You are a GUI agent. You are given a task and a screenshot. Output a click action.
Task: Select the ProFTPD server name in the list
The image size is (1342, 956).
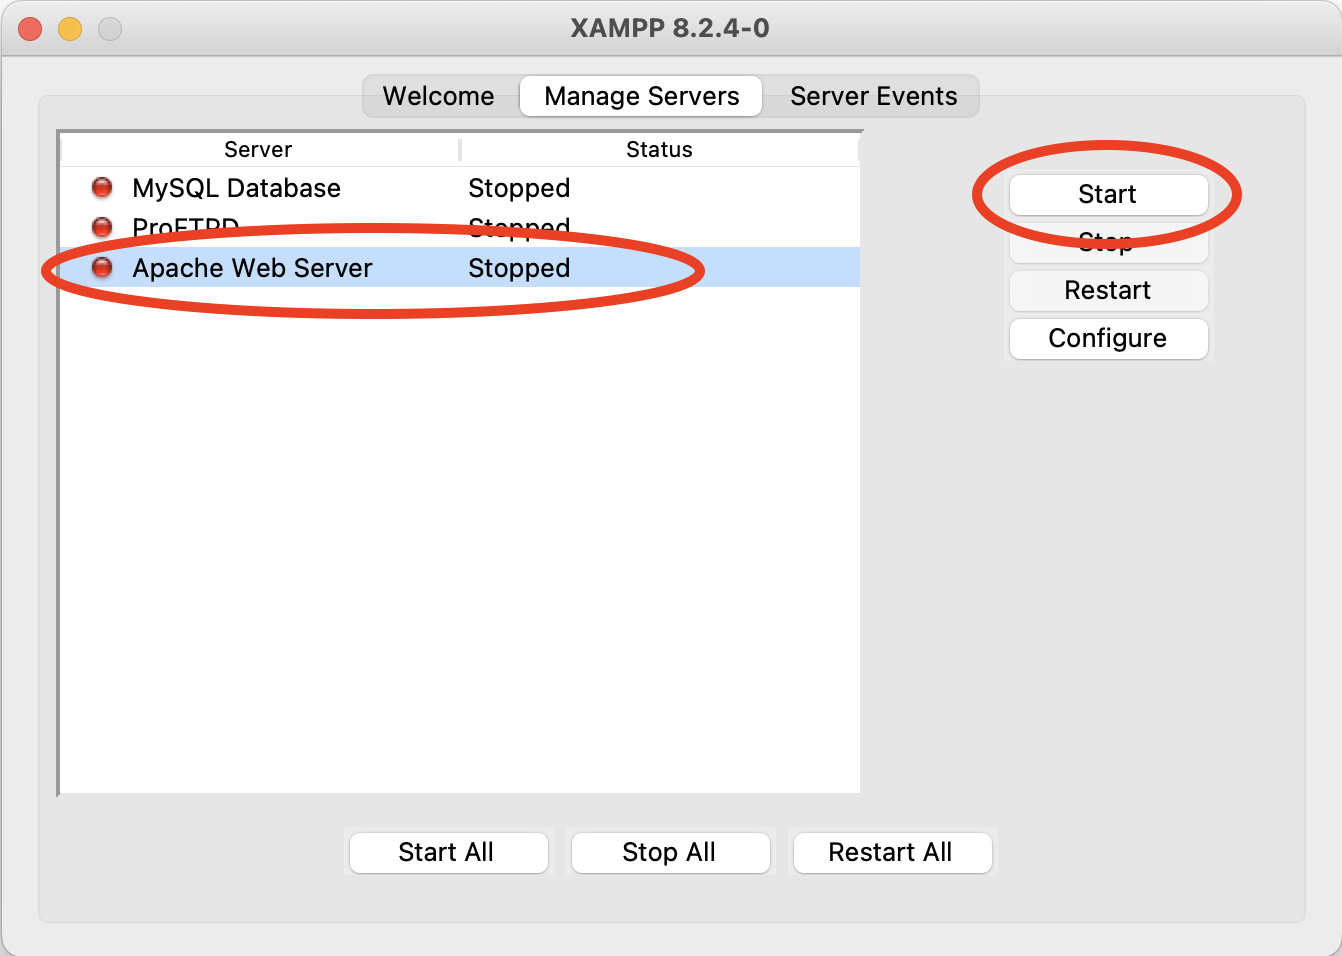tap(185, 227)
